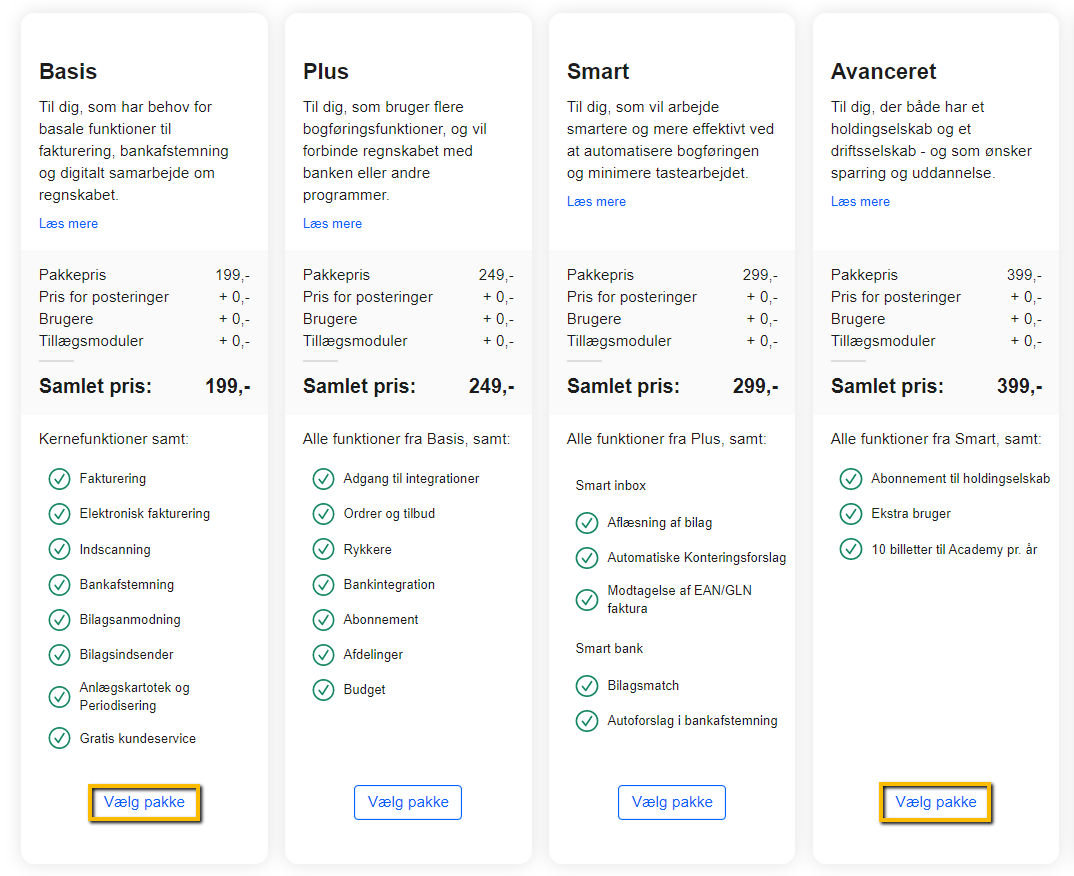Click the checkmark icon next to Budget
Screen dimensions: 1074x876
323,690
